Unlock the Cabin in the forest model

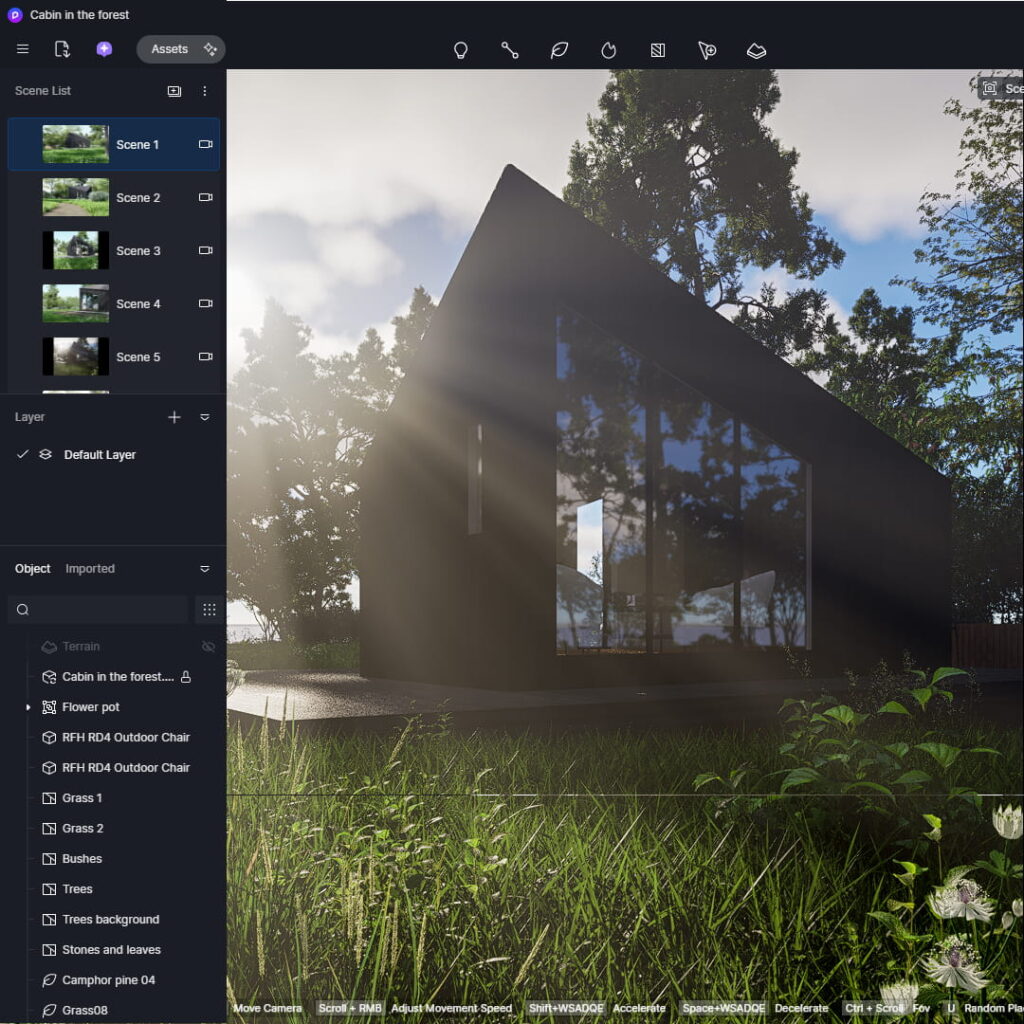185,677
